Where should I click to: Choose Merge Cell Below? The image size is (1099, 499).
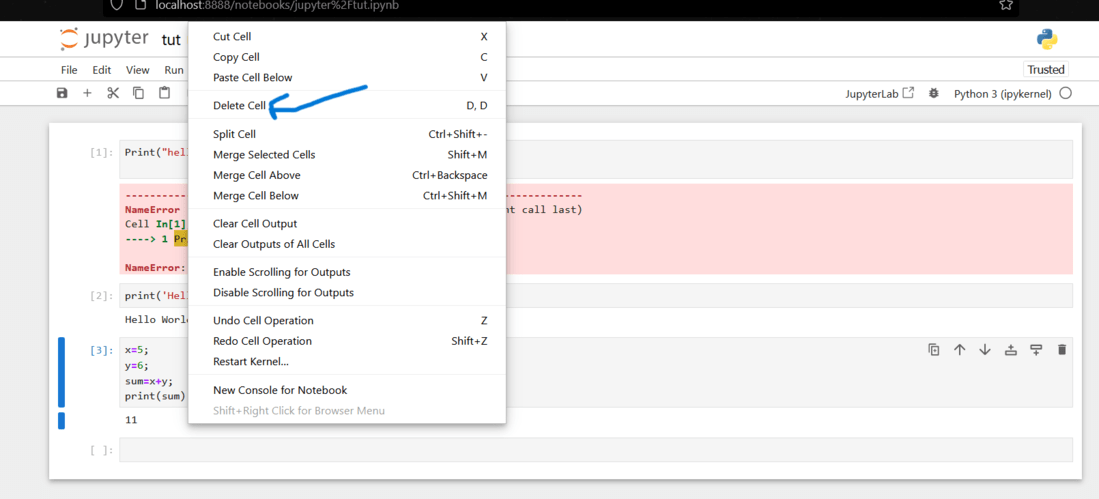pos(347,196)
